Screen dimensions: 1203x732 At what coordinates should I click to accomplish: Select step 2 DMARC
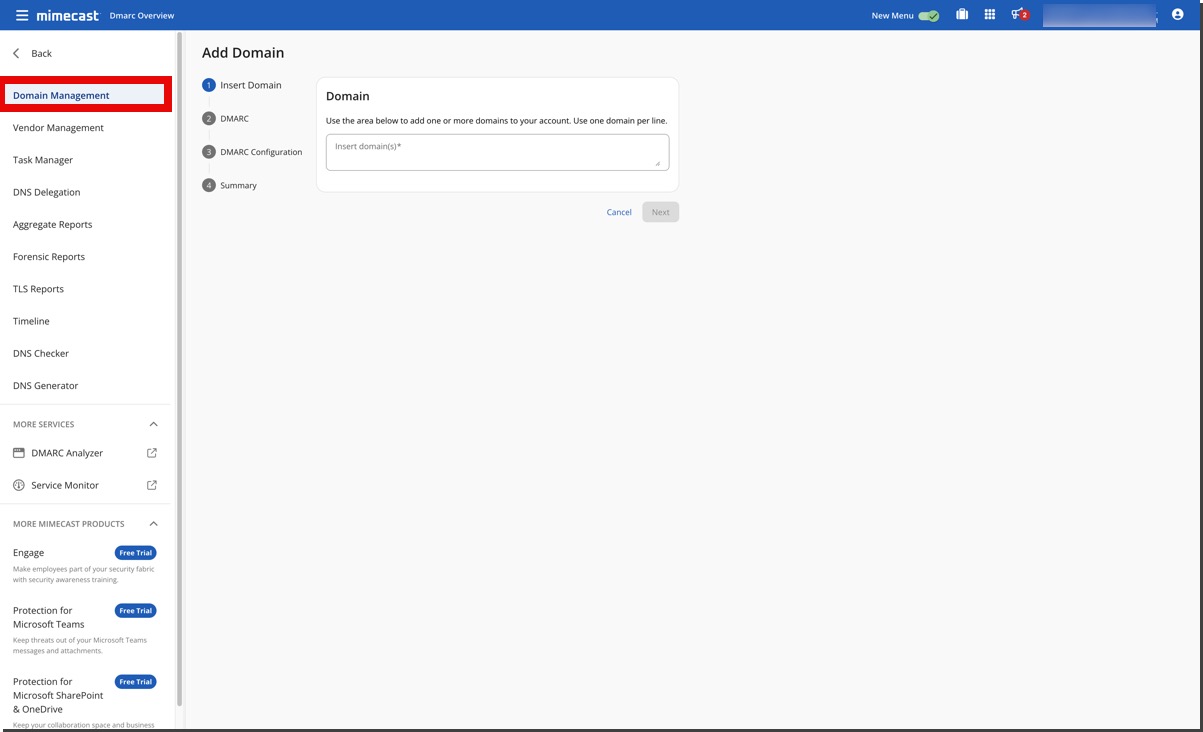(226, 118)
